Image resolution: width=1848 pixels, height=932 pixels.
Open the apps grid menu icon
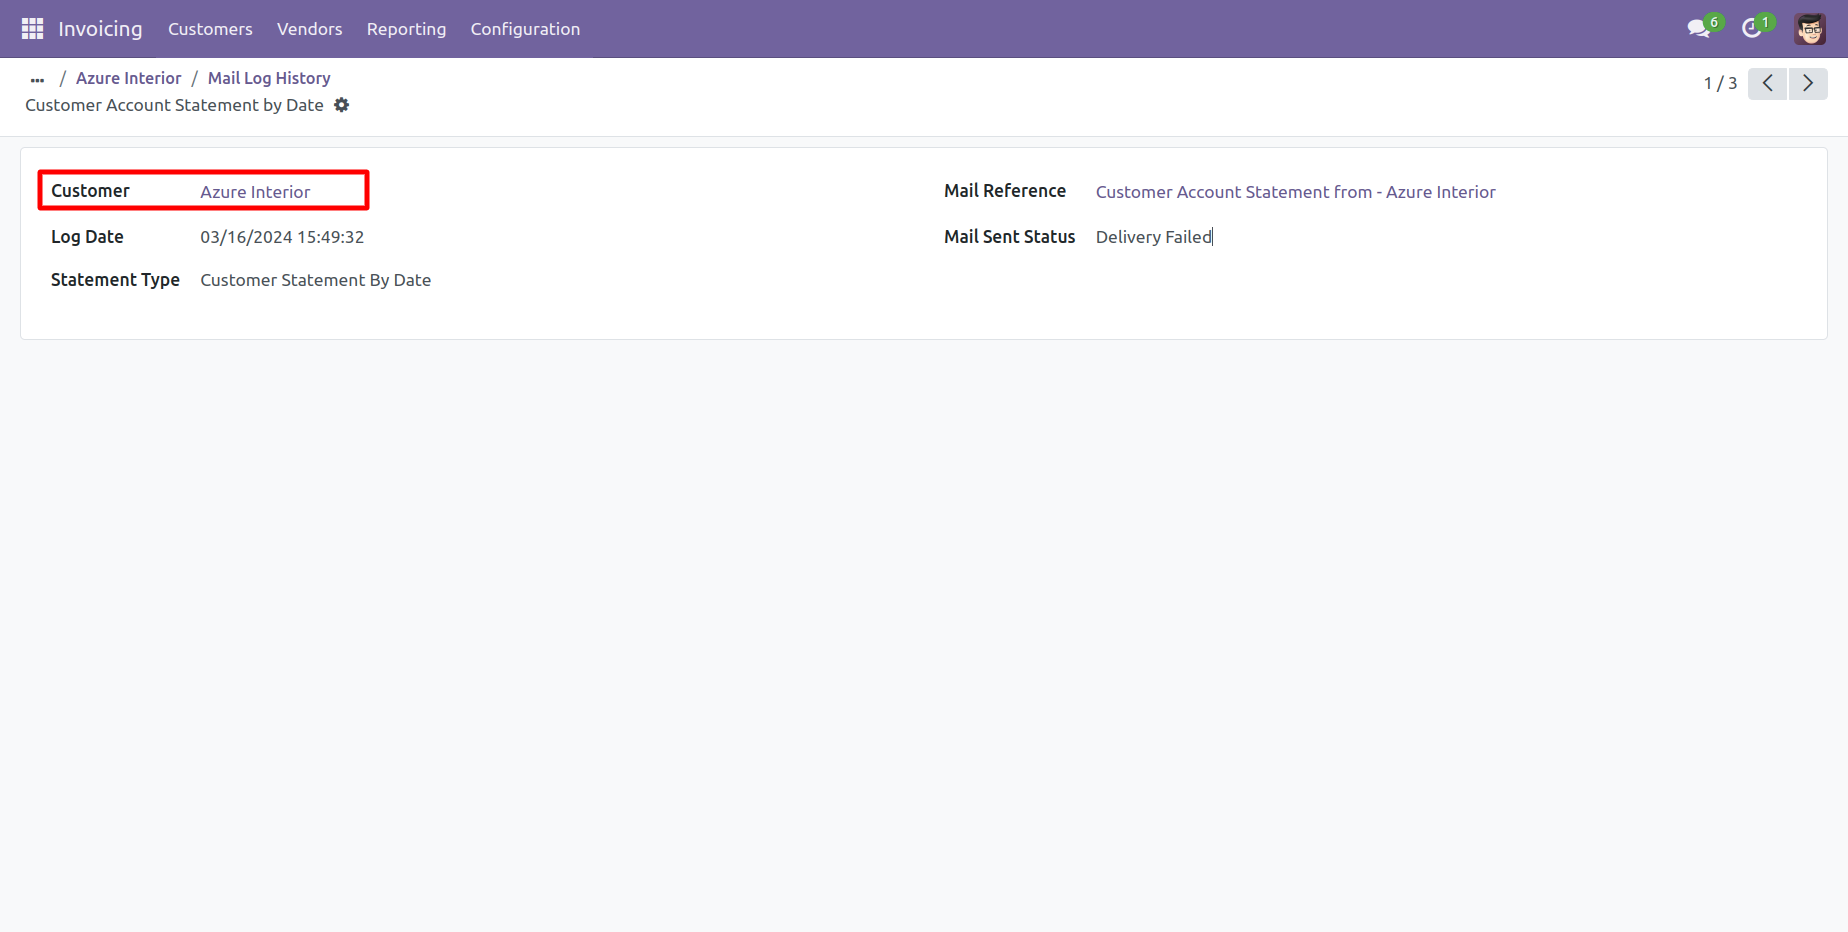pos(32,29)
